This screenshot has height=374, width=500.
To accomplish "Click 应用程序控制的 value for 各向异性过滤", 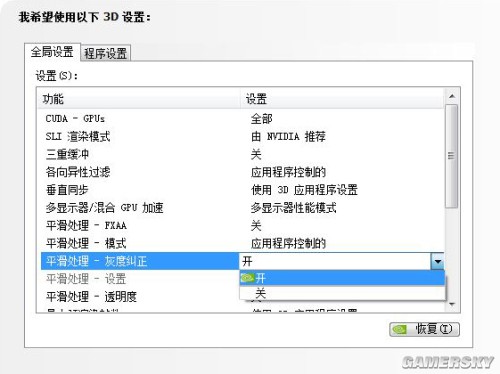I will click(x=288, y=172).
